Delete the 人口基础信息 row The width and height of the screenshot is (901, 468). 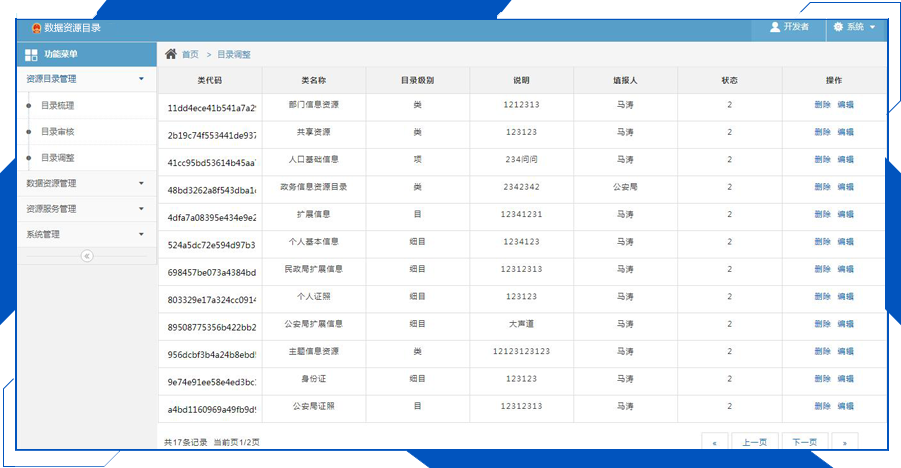point(822,160)
